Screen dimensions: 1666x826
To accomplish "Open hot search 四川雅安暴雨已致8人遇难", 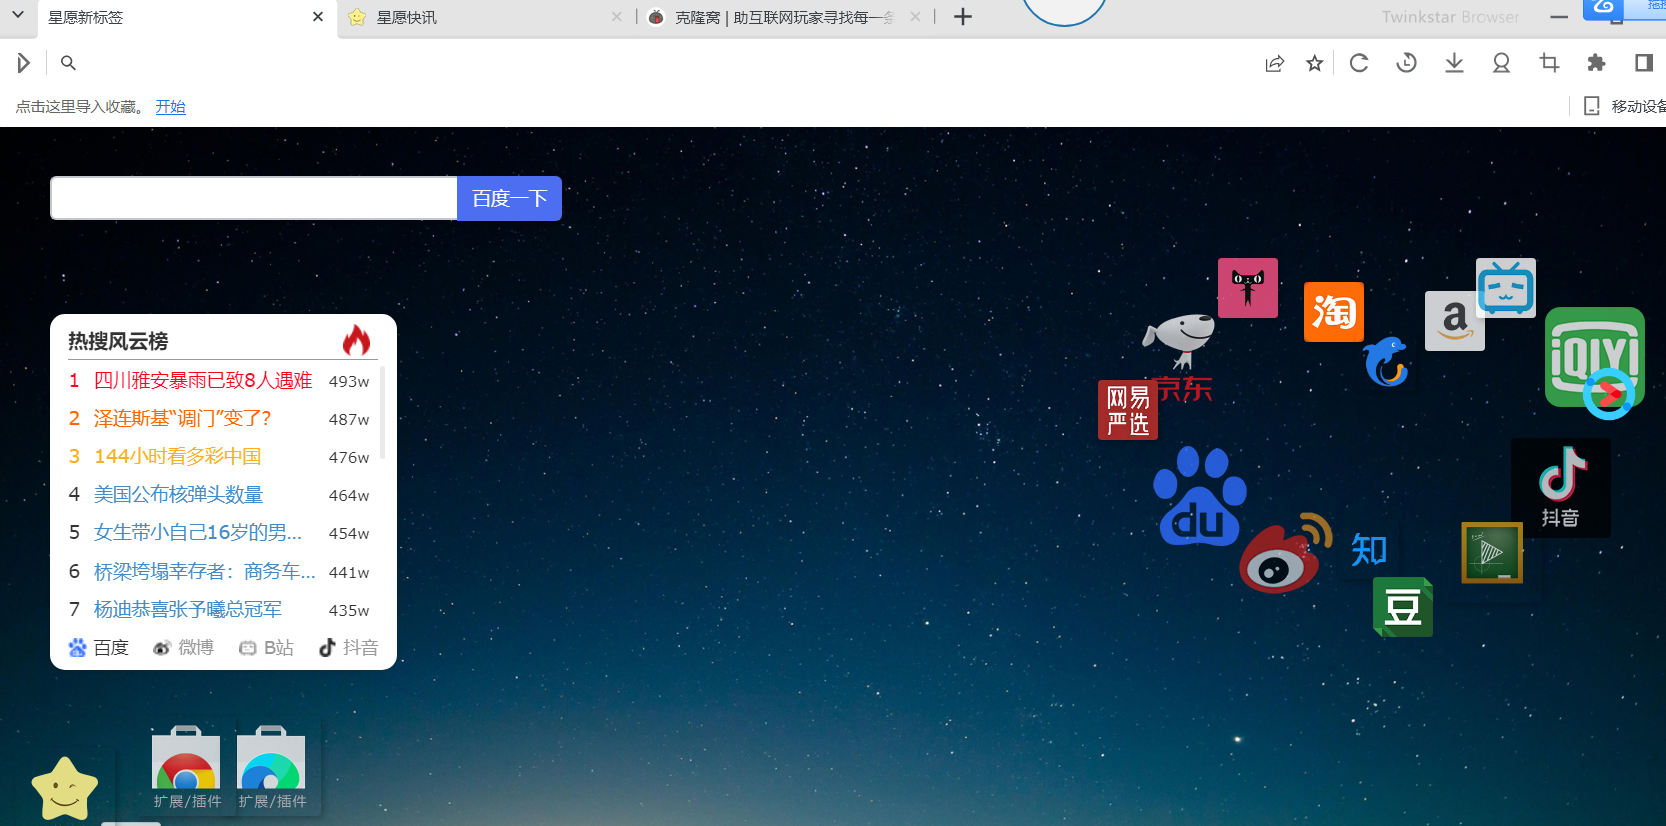I will click(203, 381).
